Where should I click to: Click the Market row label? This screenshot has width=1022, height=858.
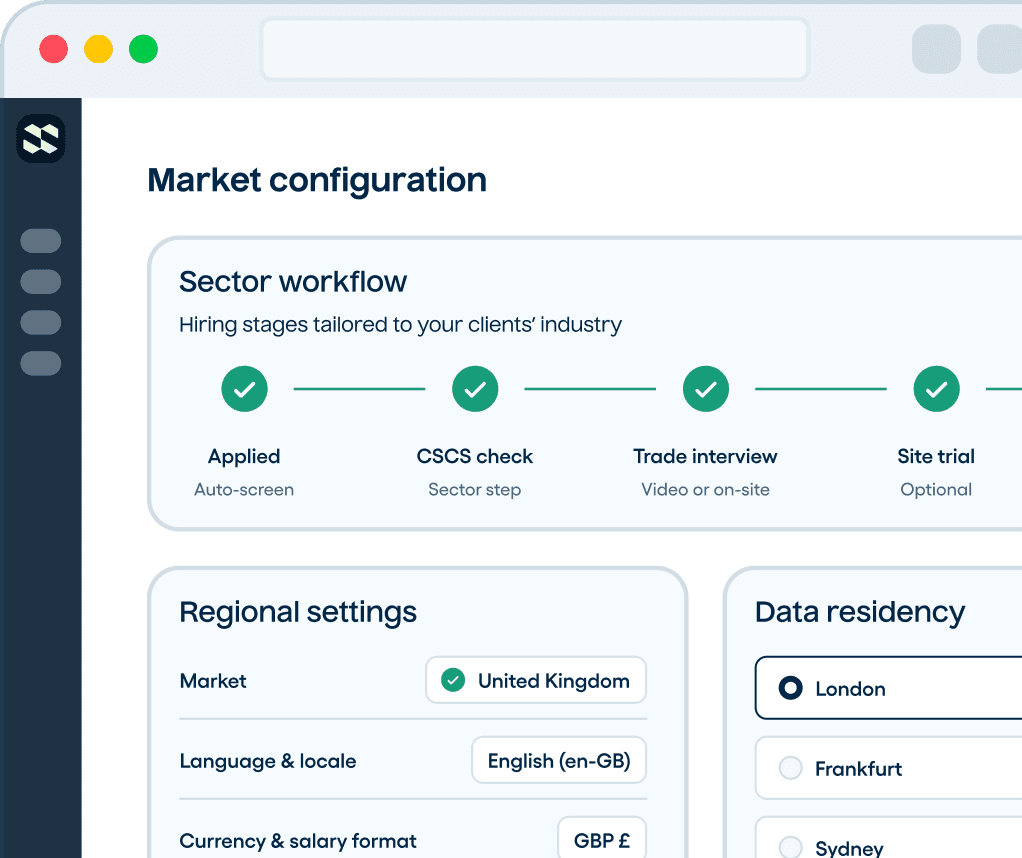click(213, 681)
